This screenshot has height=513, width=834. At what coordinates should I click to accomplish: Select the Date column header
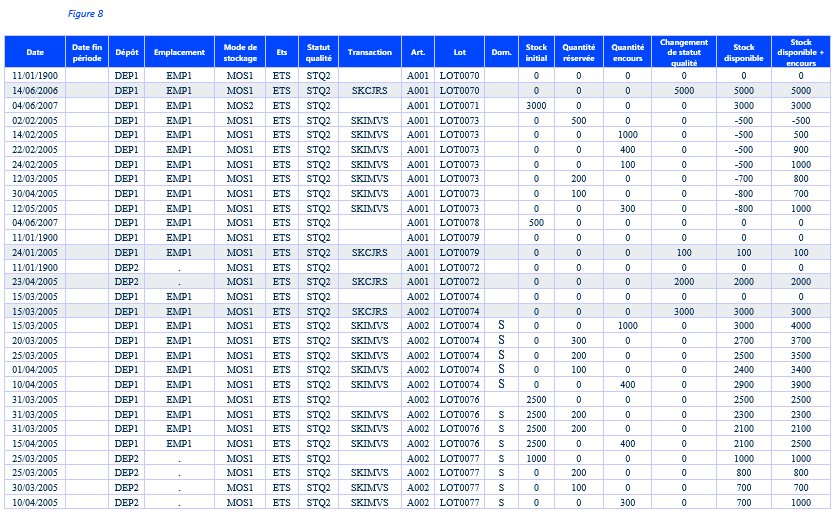point(35,52)
